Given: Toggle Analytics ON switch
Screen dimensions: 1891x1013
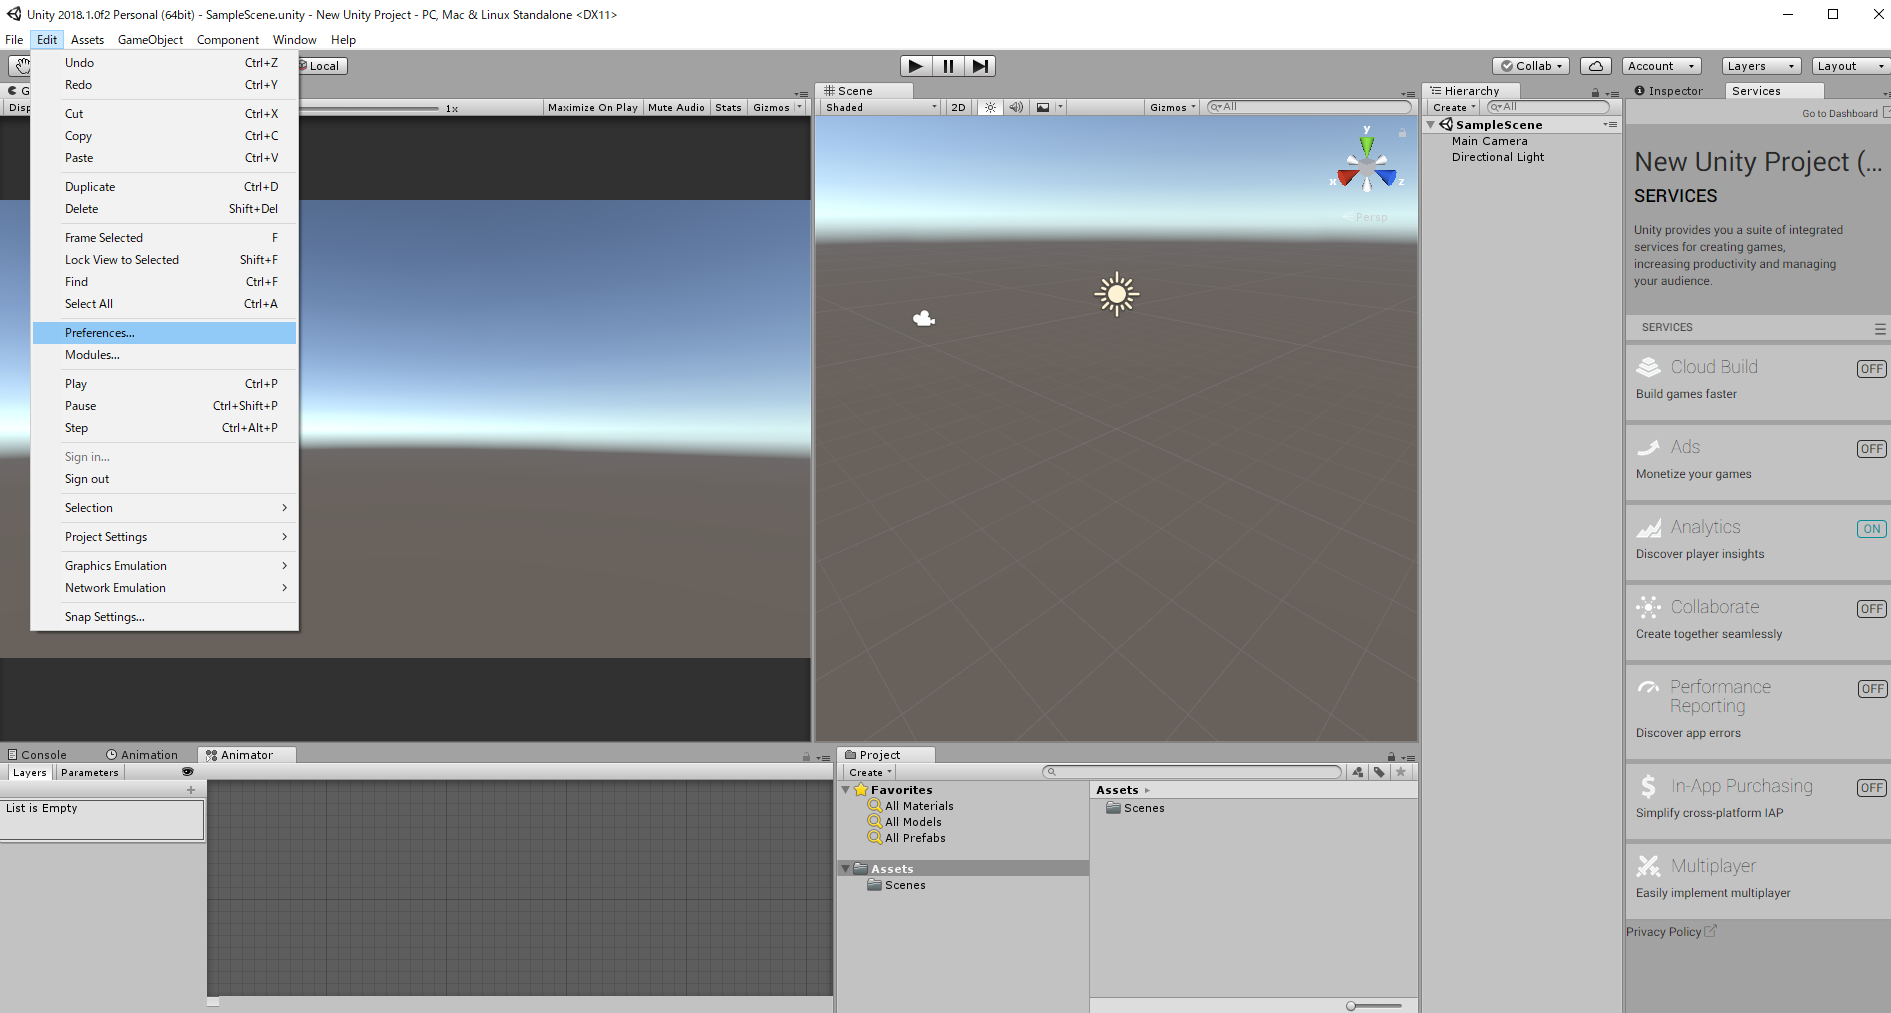Looking at the screenshot, I should point(1872,529).
